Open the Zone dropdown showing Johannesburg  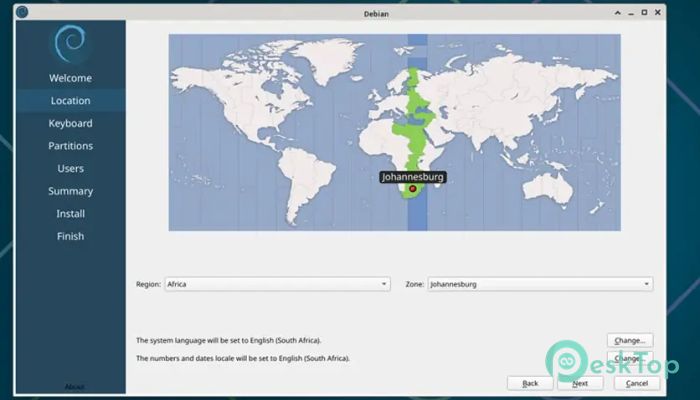tap(540, 284)
